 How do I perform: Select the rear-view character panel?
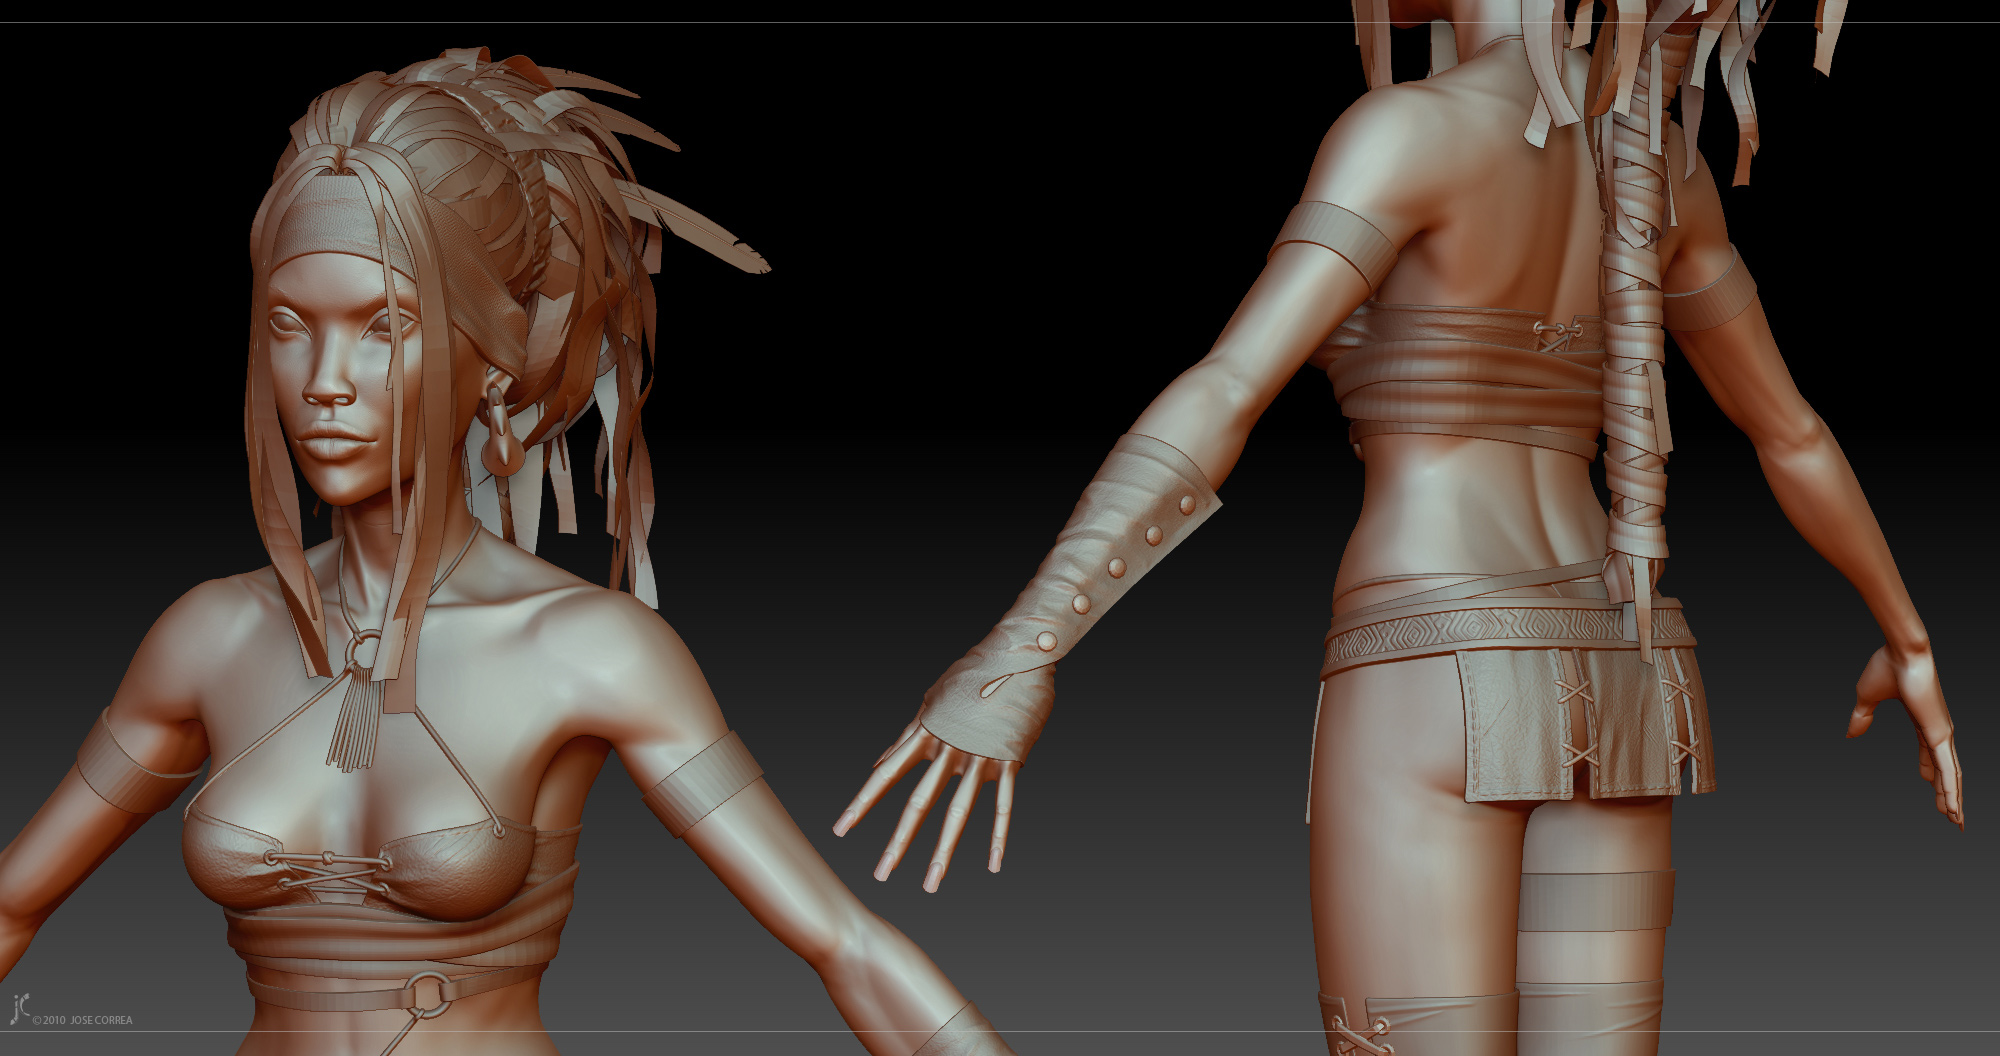(x=1500, y=450)
